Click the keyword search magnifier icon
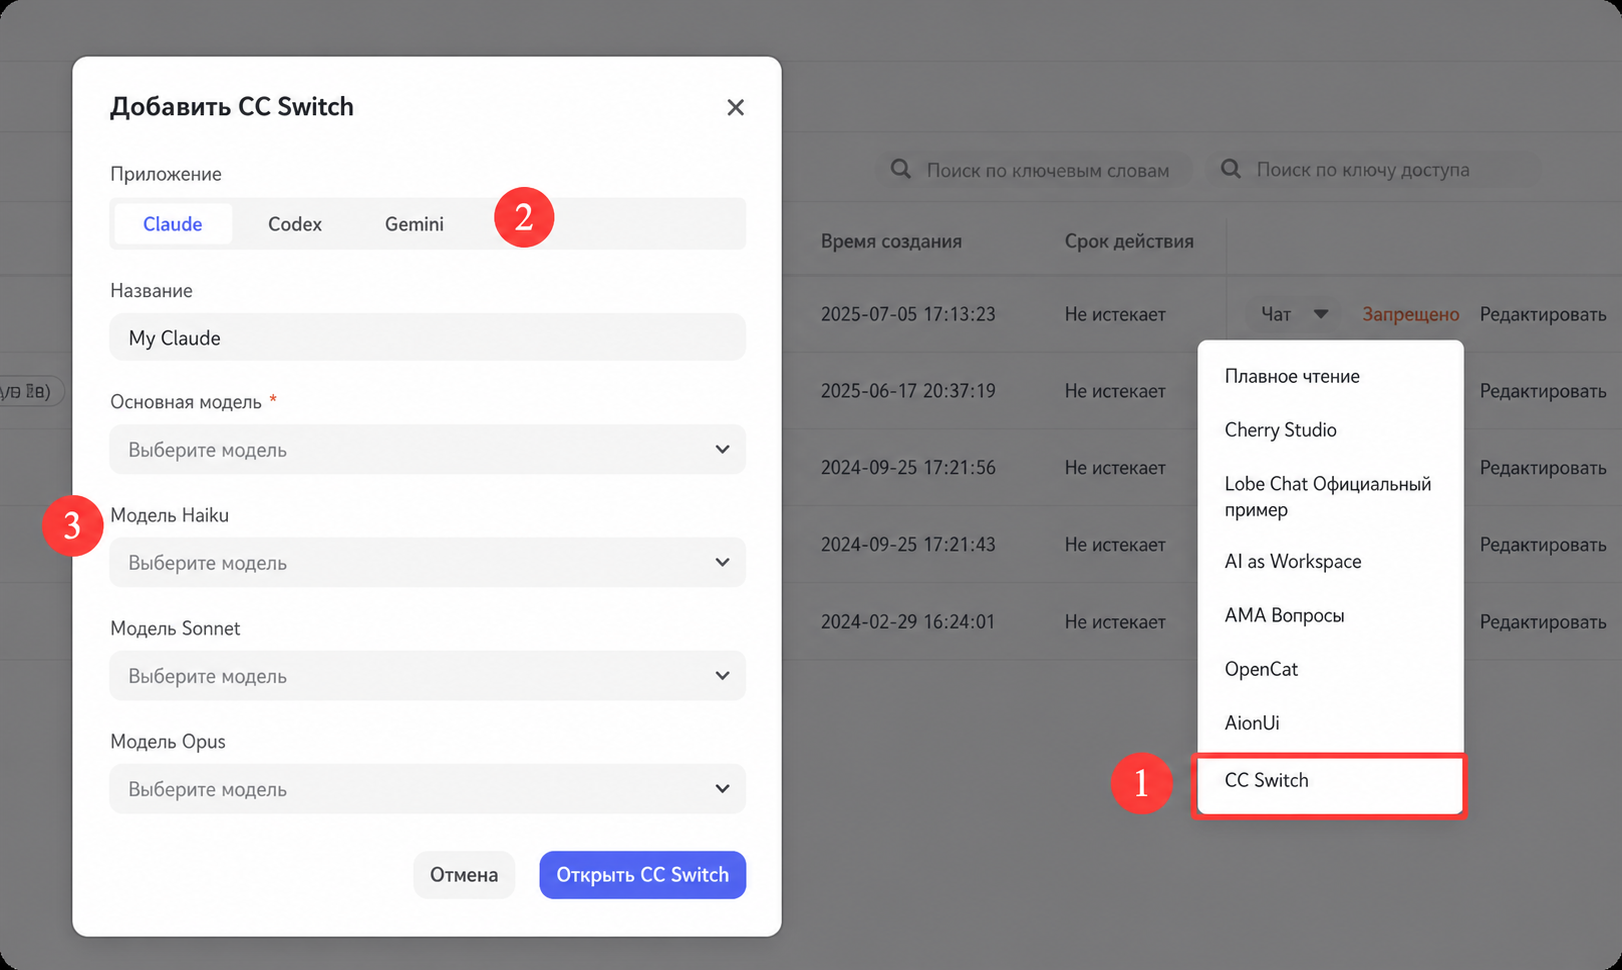 pyautogui.click(x=901, y=169)
